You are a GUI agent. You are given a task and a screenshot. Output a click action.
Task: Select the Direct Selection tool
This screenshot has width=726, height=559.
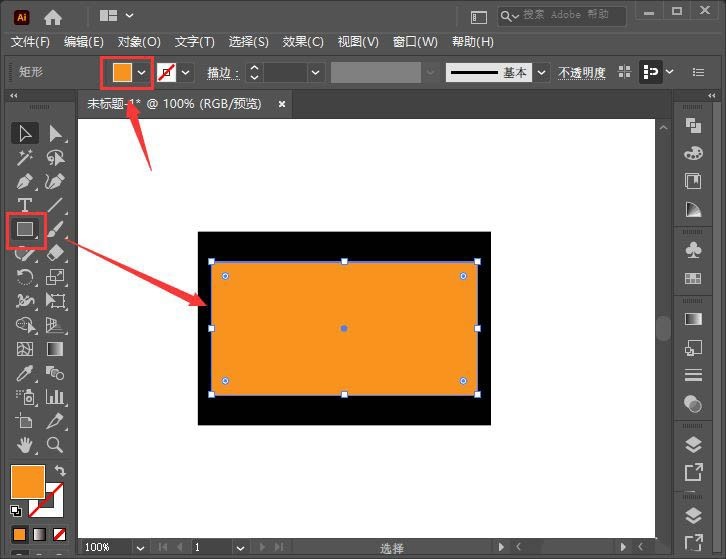pos(55,133)
